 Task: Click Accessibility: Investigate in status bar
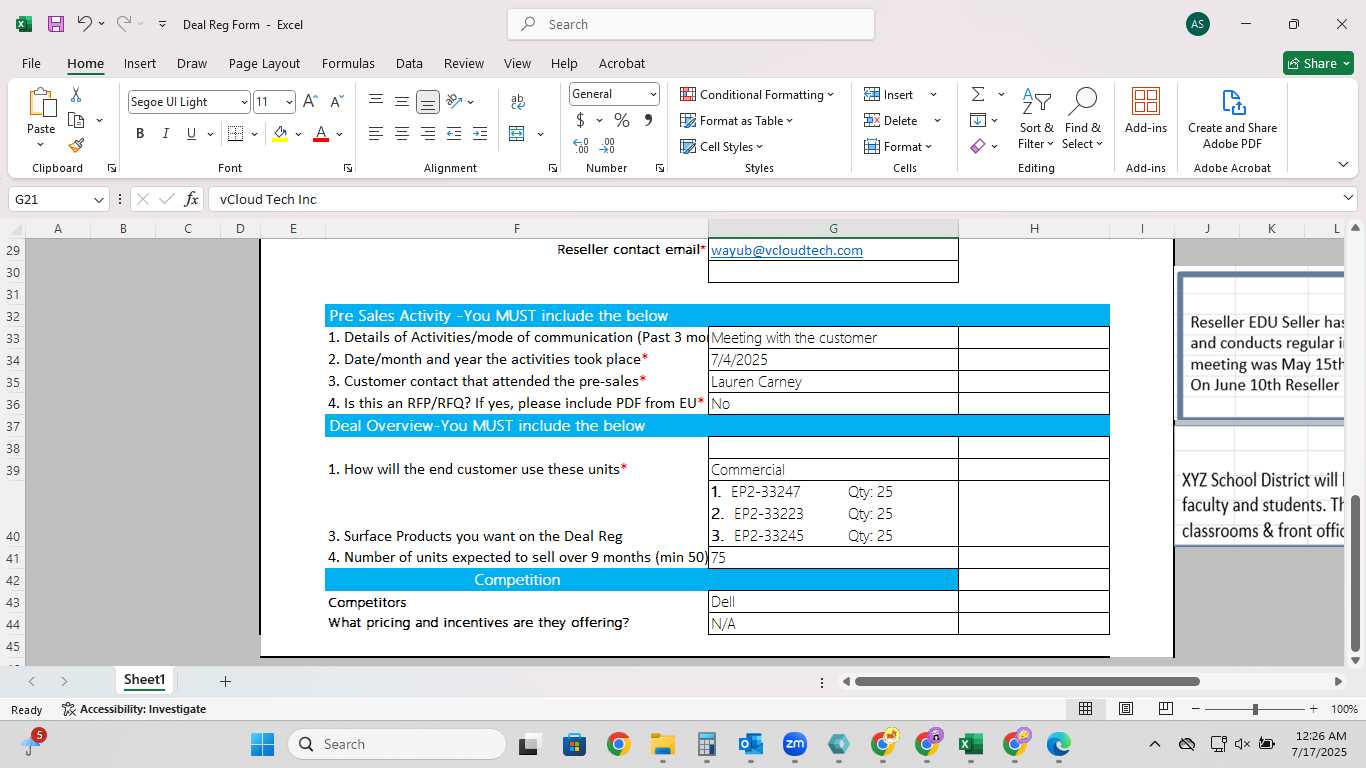134,709
